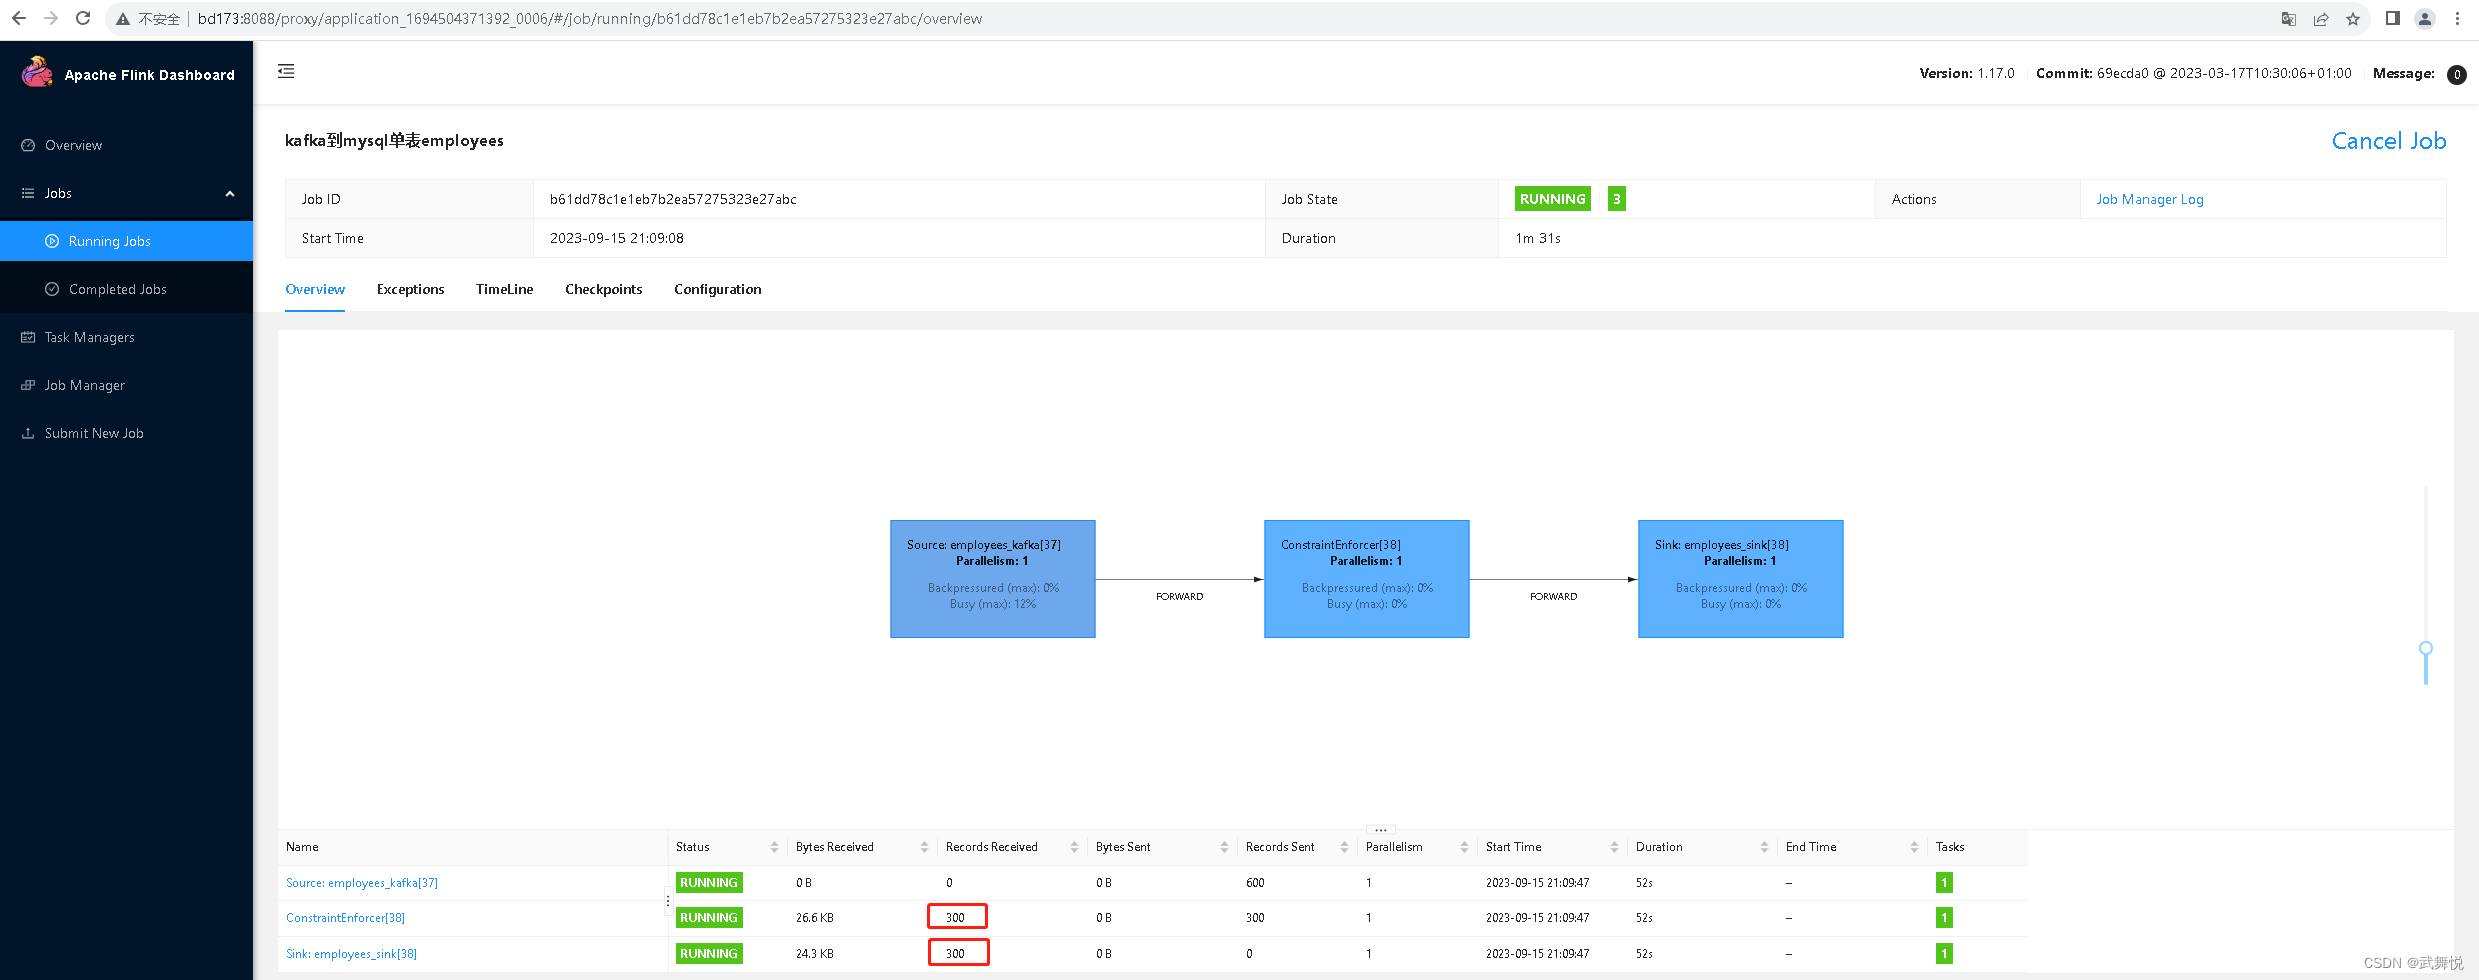Open Completed Jobs in sidebar
2479x980 pixels.
tap(126, 289)
